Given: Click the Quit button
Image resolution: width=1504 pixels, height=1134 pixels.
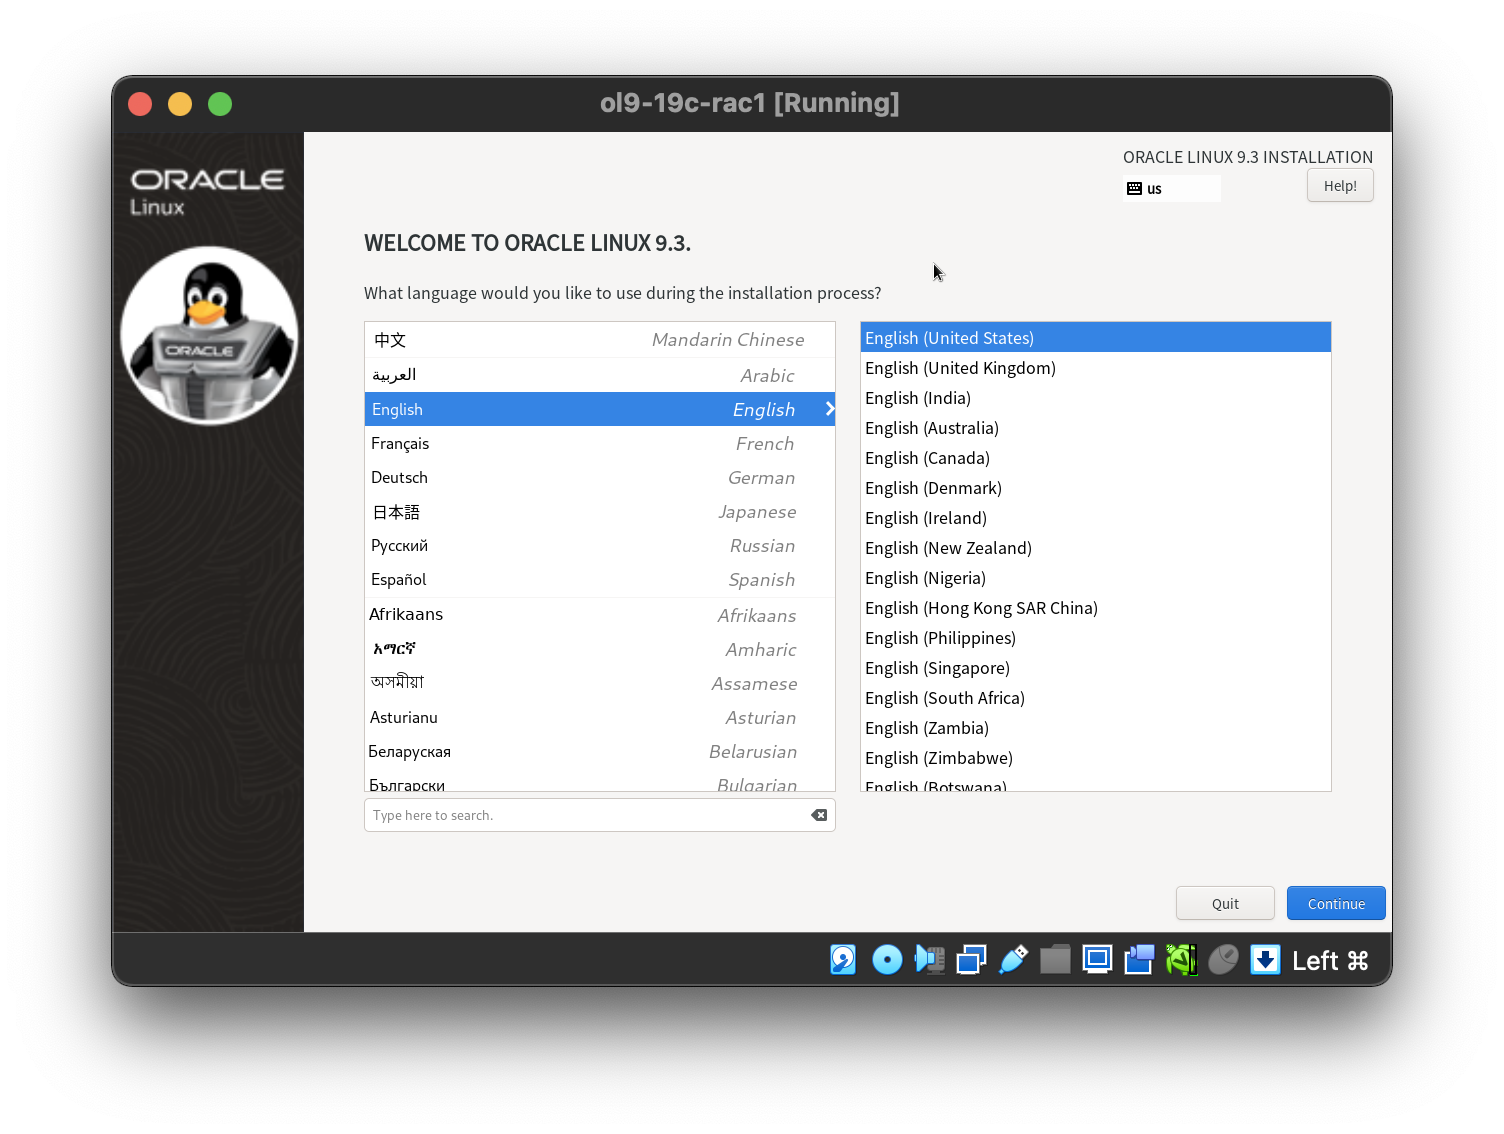Looking at the screenshot, I should click(x=1225, y=903).
